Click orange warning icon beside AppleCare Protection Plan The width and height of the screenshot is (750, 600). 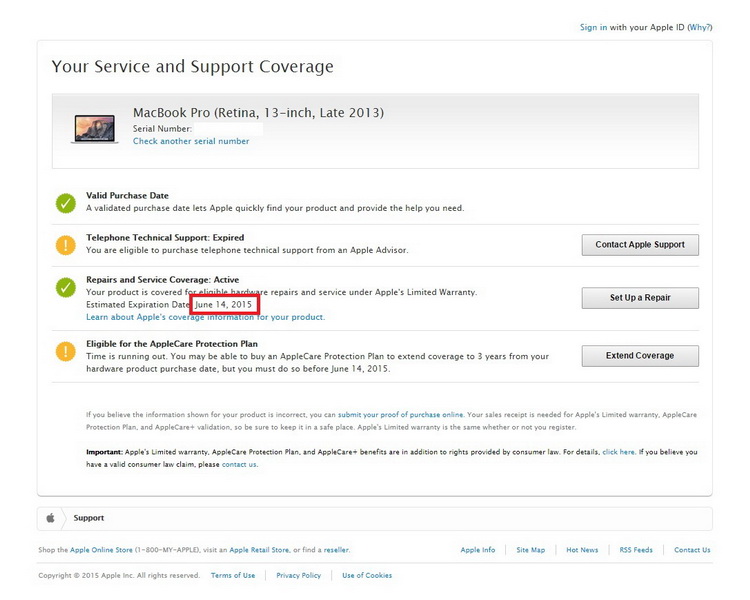(x=66, y=350)
